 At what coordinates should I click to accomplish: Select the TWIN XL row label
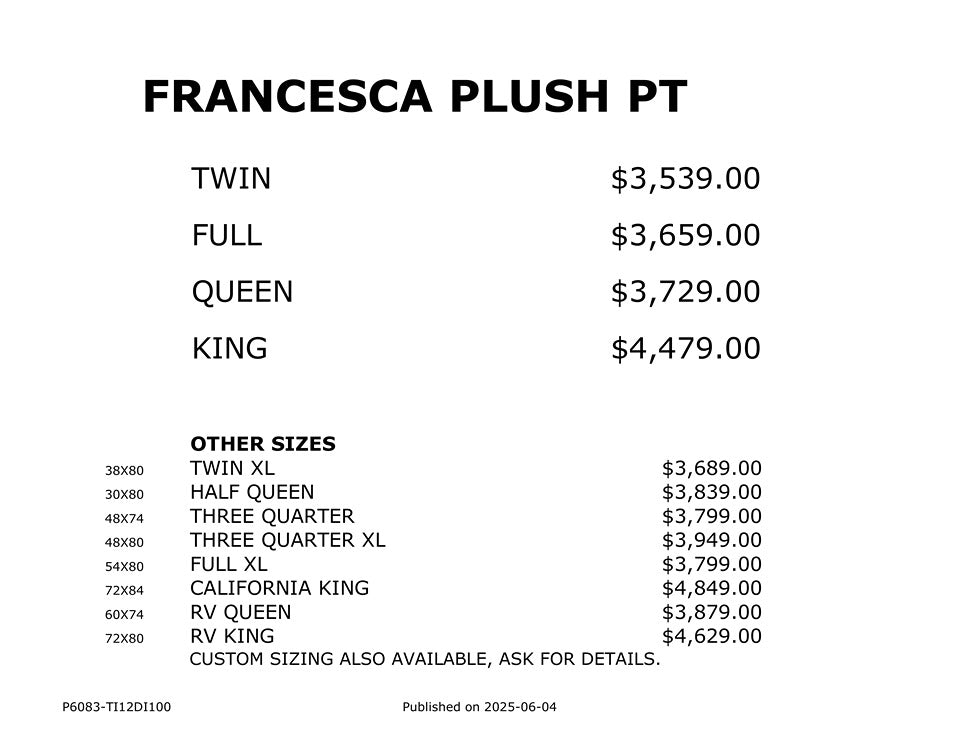tap(232, 468)
